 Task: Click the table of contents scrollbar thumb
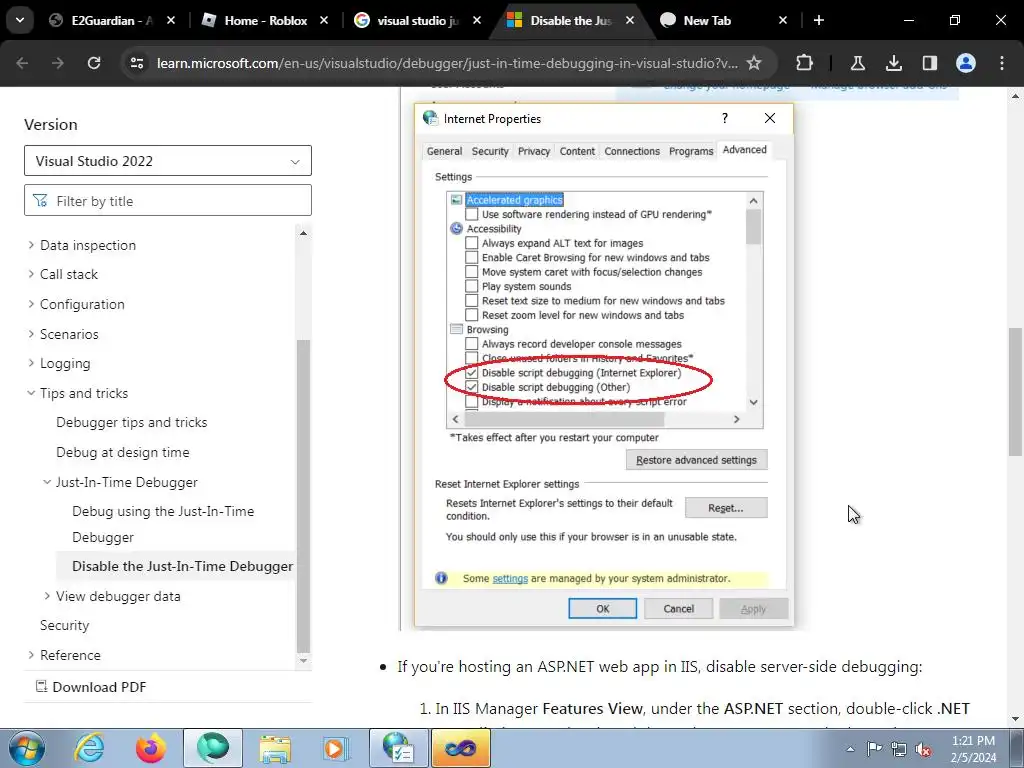click(x=303, y=496)
